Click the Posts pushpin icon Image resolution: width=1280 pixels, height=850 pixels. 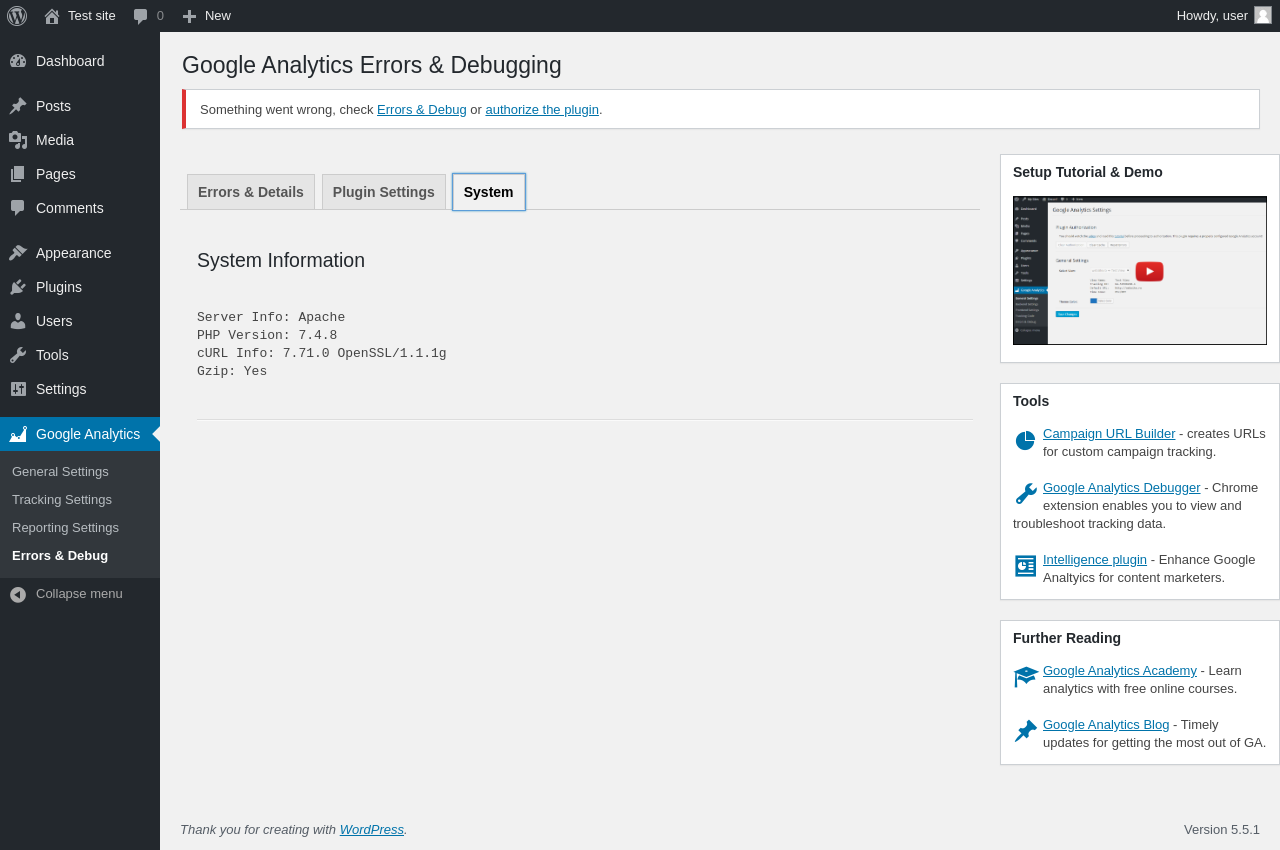pyautogui.click(x=18, y=106)
